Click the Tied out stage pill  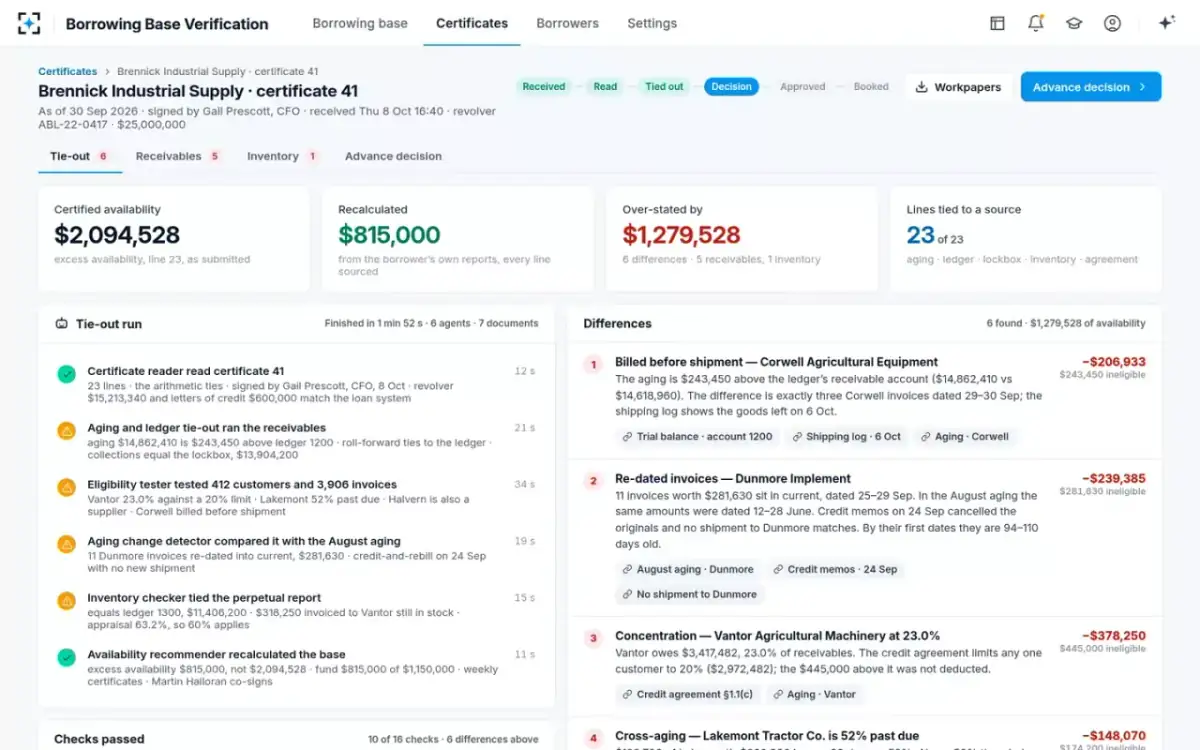point(664,87)
